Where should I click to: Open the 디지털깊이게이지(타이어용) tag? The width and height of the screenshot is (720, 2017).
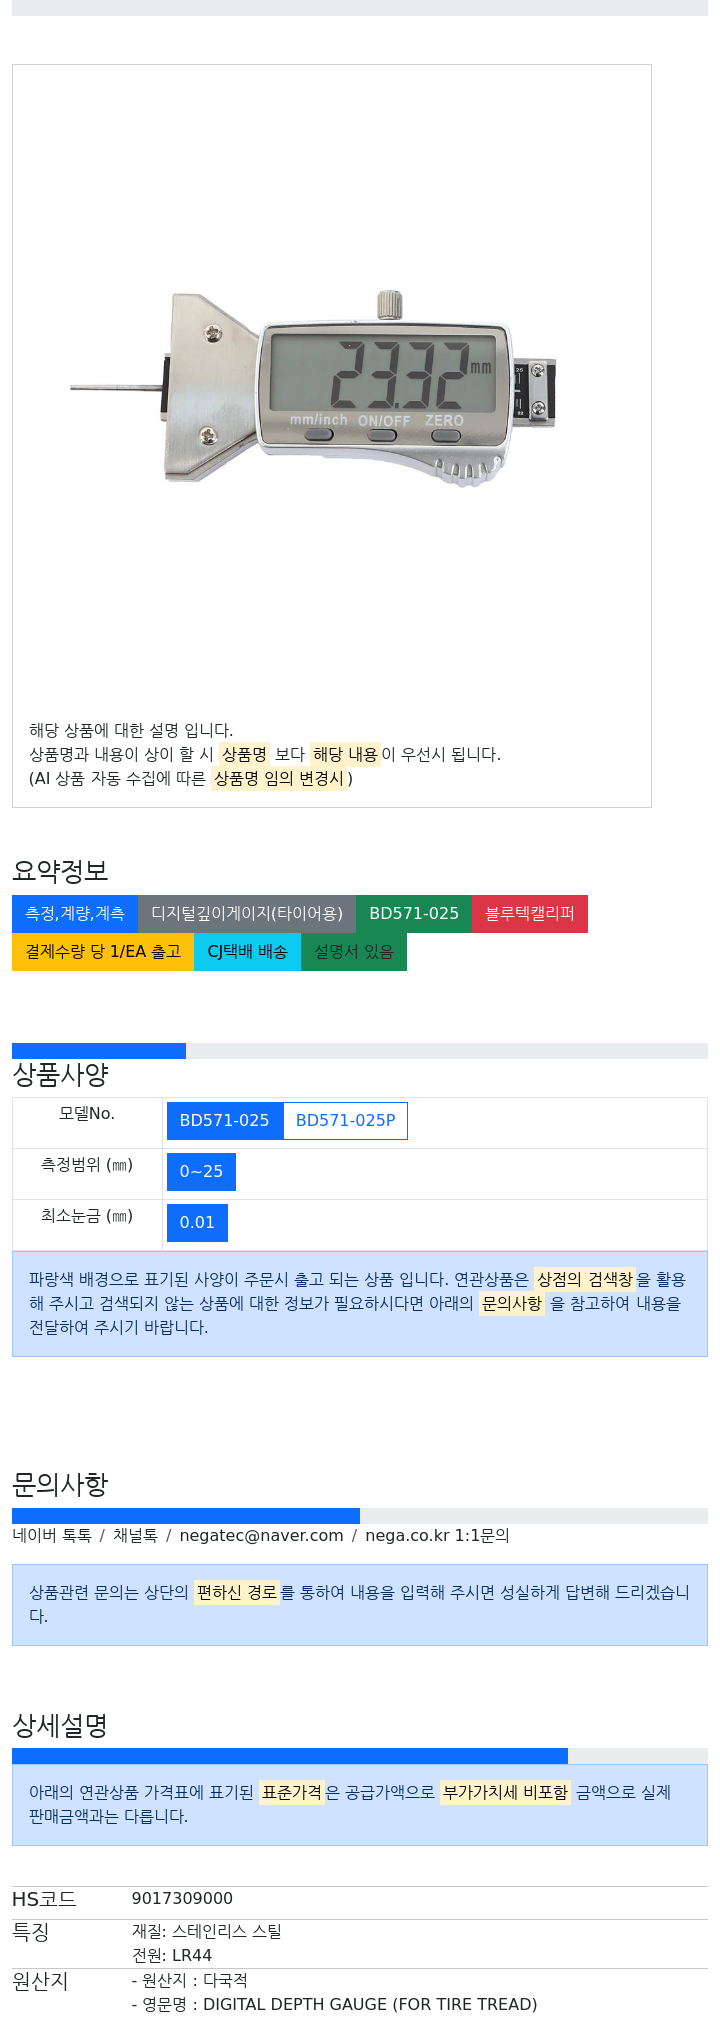pos(247,914)
